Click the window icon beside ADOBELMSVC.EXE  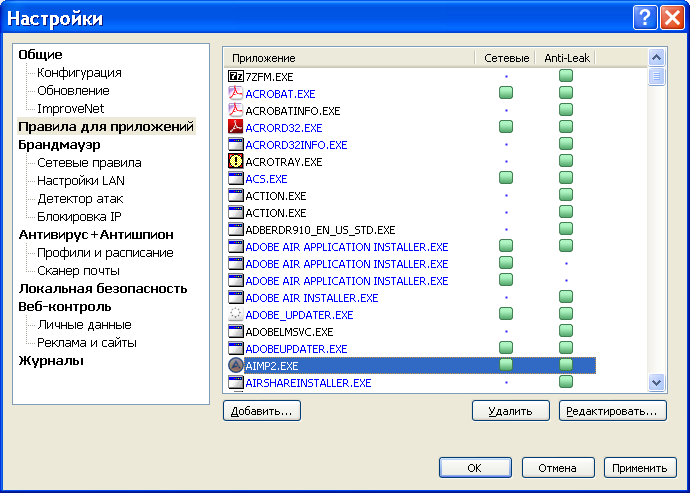point(235,332)
